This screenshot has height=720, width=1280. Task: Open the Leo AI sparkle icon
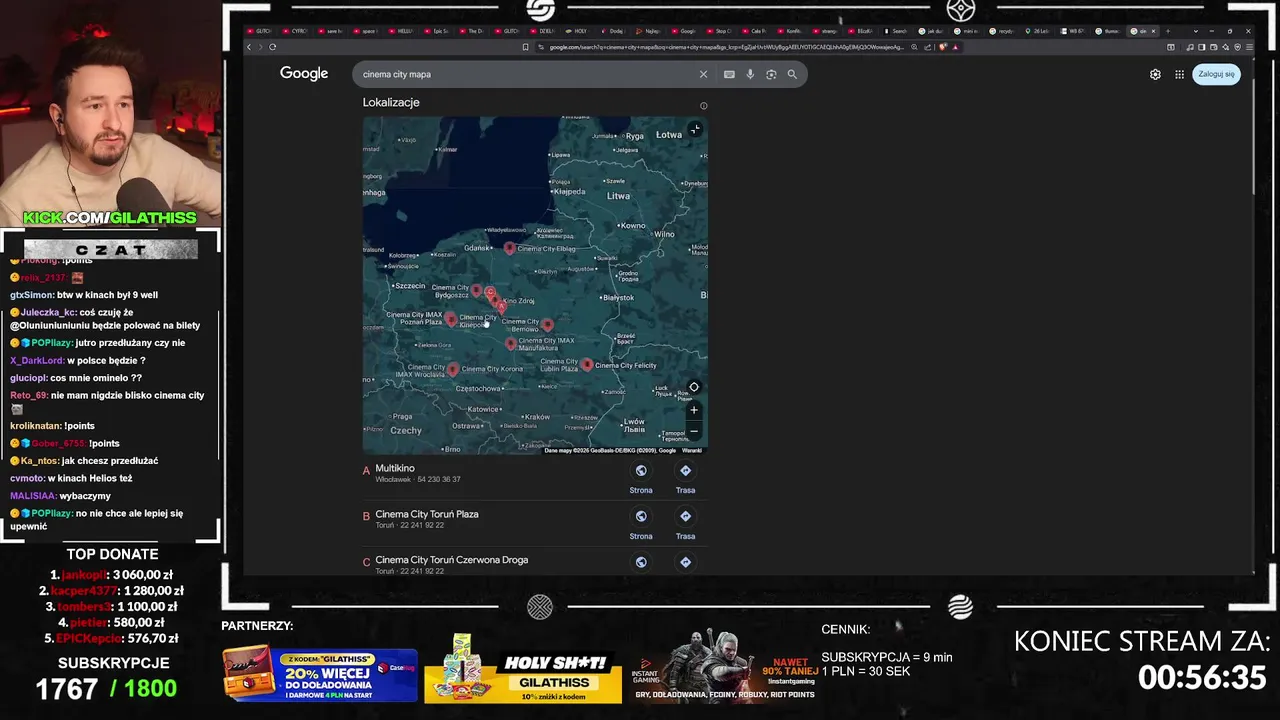pyautogui.click(x=1226, y=47)
